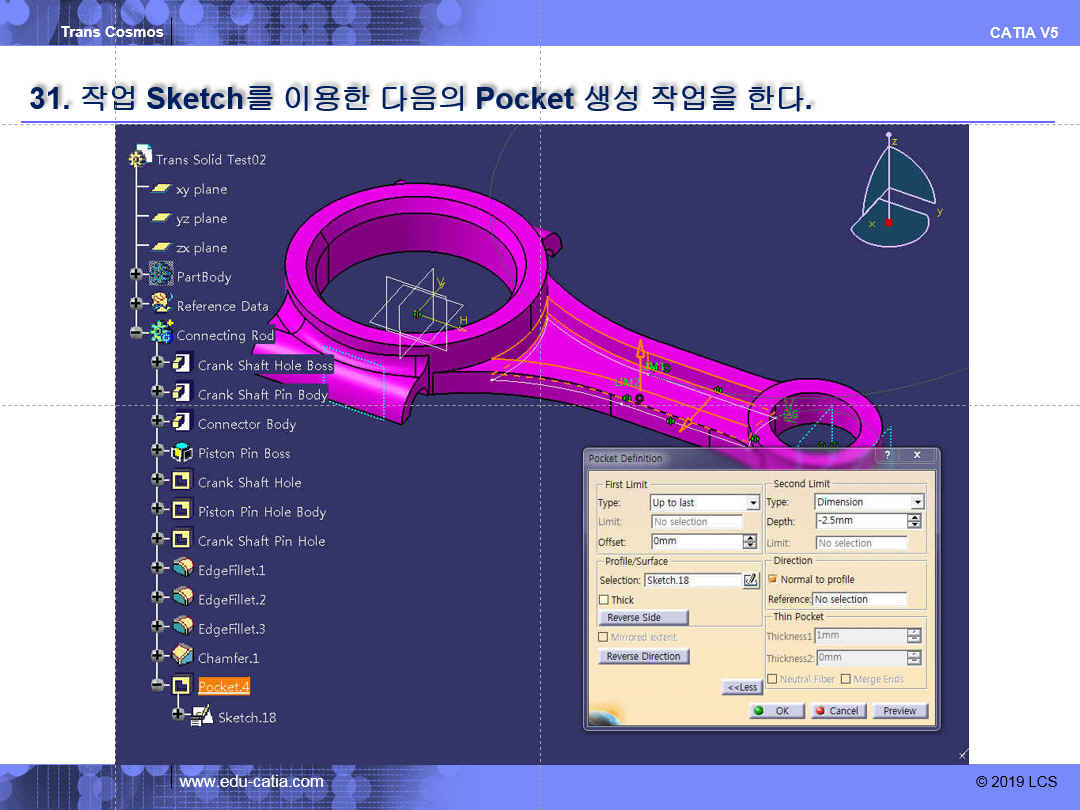Click the help question mark in dialog

[887, 456]
